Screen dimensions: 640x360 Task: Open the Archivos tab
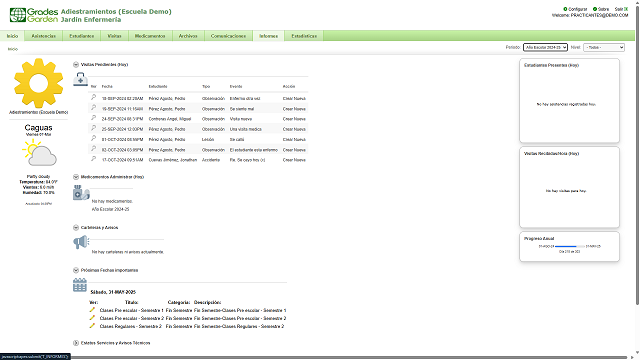[188, 36]
